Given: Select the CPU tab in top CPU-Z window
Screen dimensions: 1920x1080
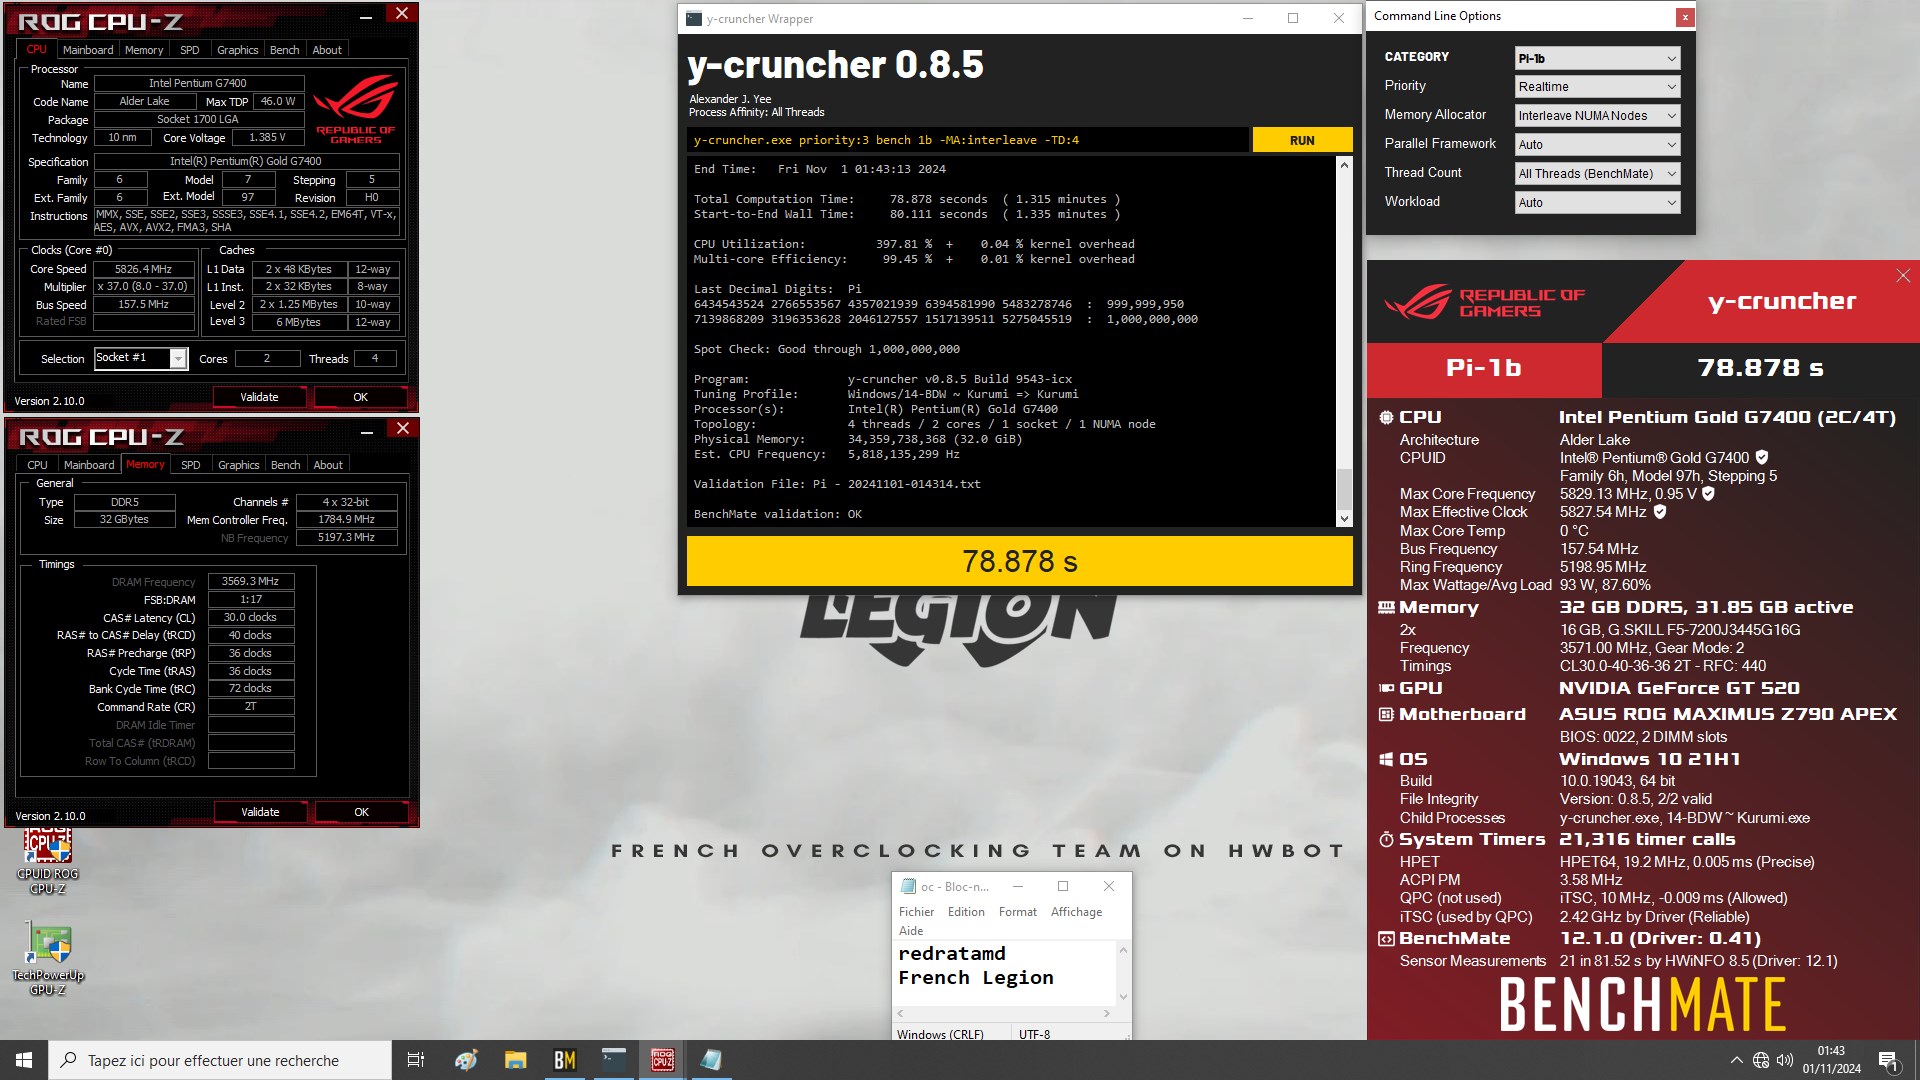Looking at the screenshot, I should coord(37,49).
